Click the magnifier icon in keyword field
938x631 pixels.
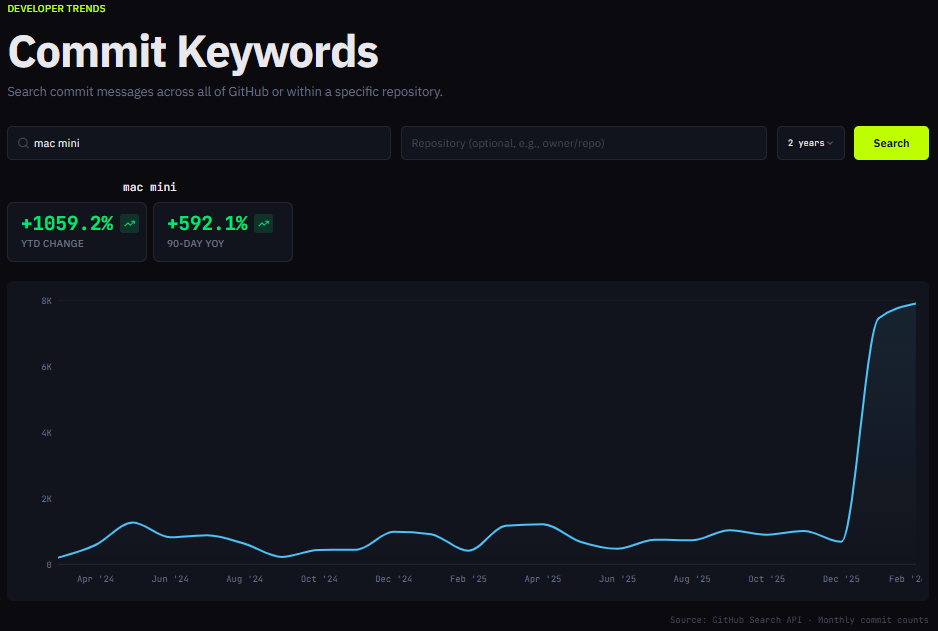23,143
